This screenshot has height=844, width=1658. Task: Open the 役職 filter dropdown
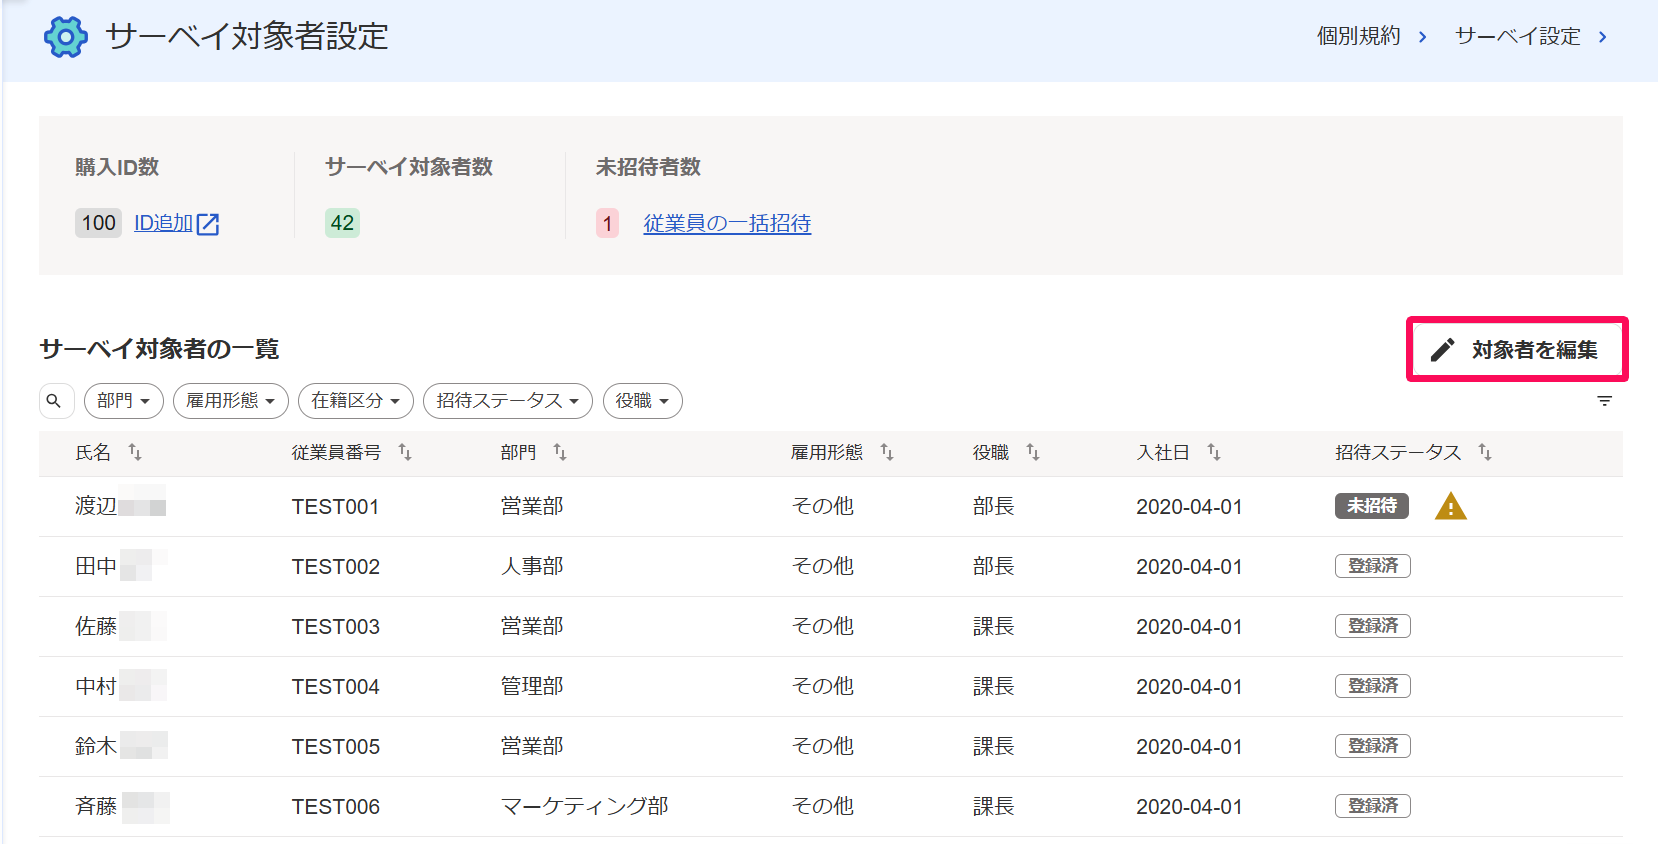(x=643, y=401)
